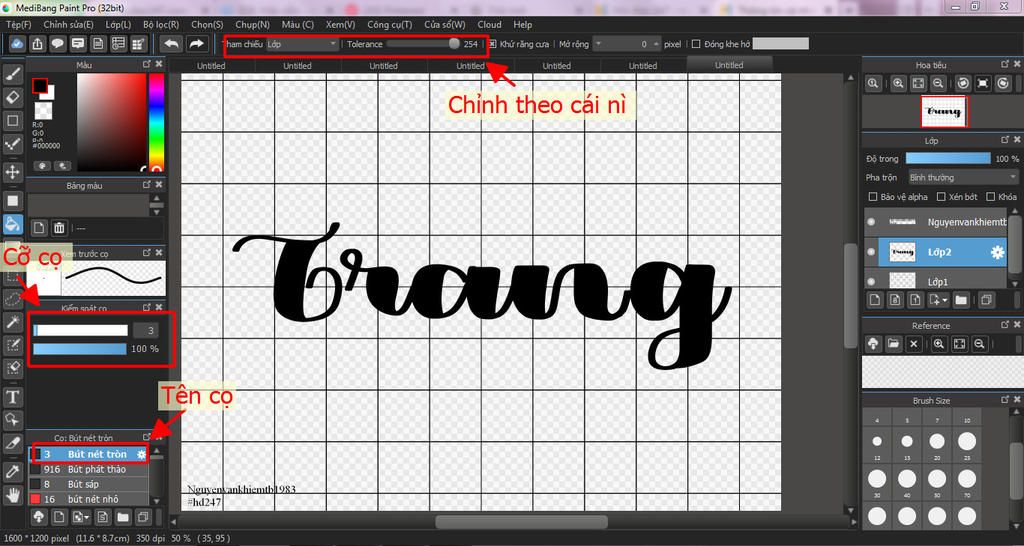Open the Bộ lọc(R) filter menu
1024x546 pixels.
pyautogui.click(x=161, y=24)
